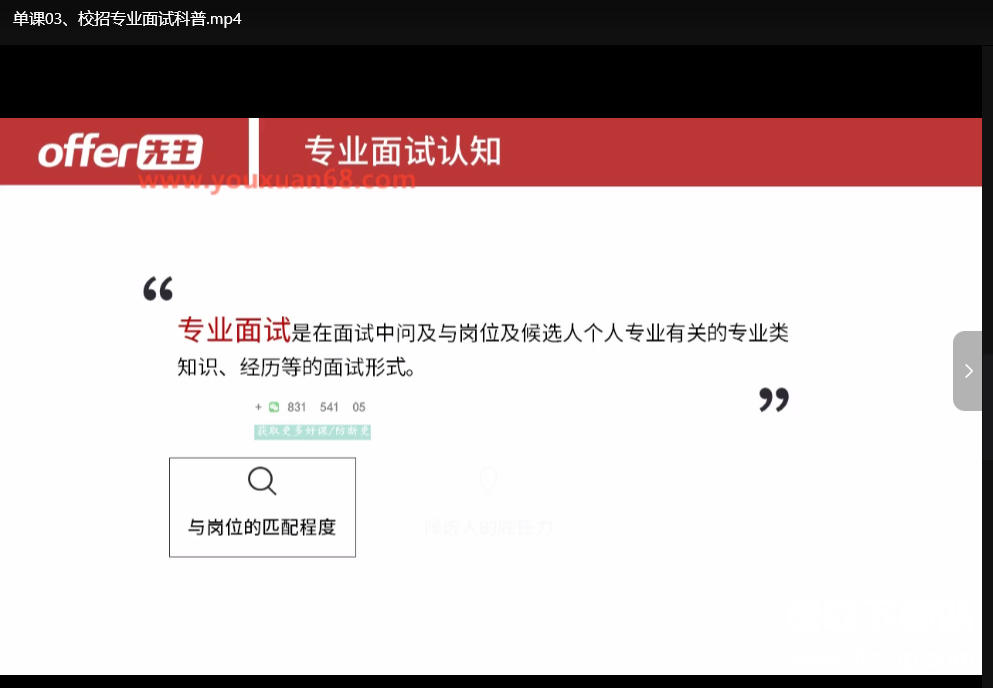Select the 与岗位的匹配程度 box label
The image size is (993, 688).
tap(262, 527)
